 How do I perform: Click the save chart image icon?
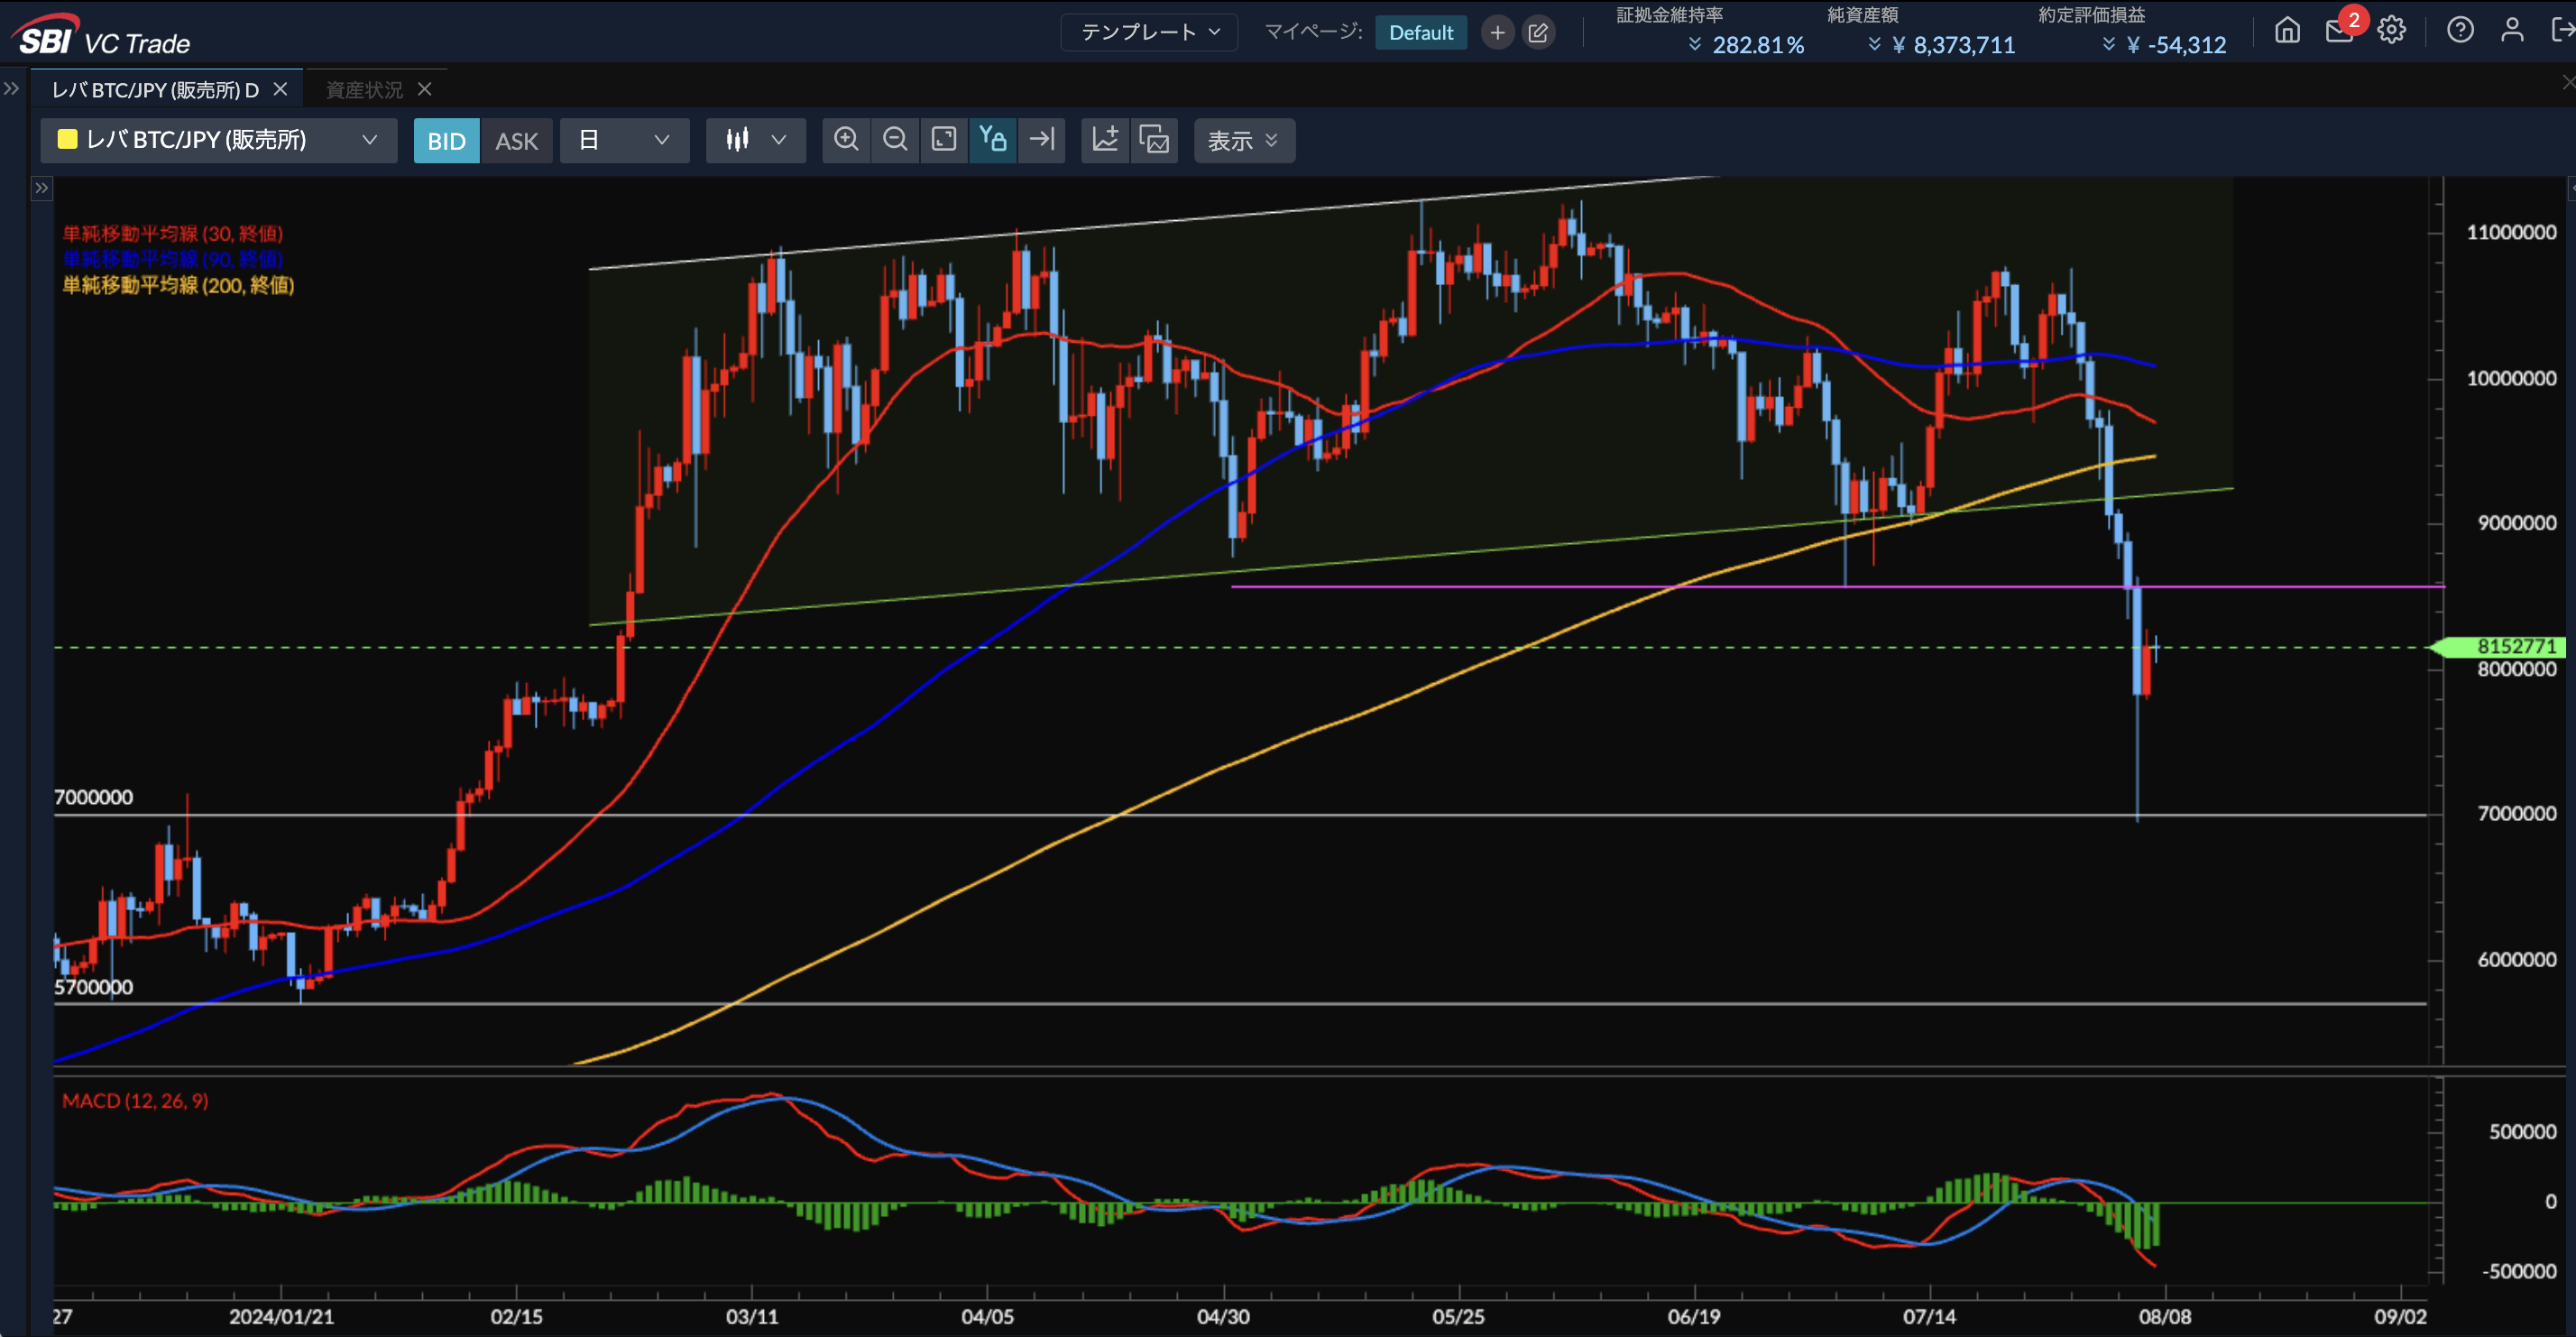1154,140
